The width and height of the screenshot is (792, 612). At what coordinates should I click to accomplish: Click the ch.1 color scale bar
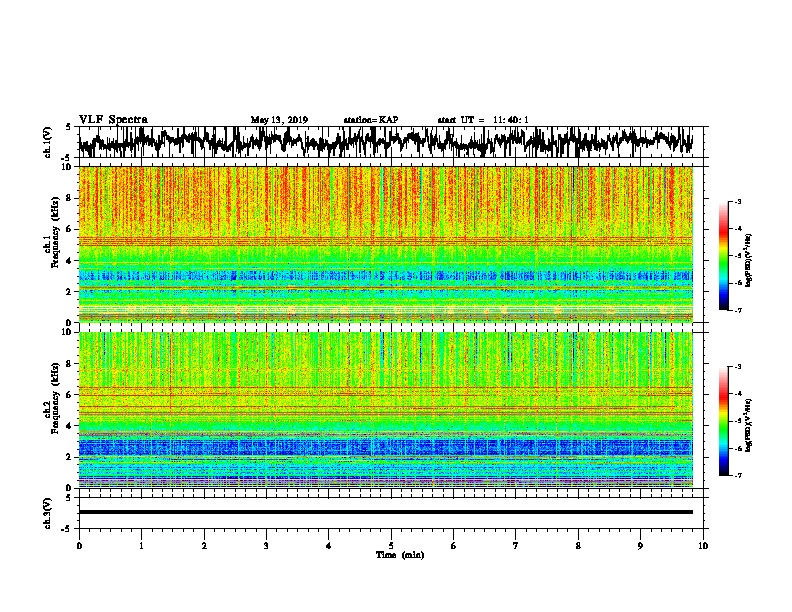point(724,256)
